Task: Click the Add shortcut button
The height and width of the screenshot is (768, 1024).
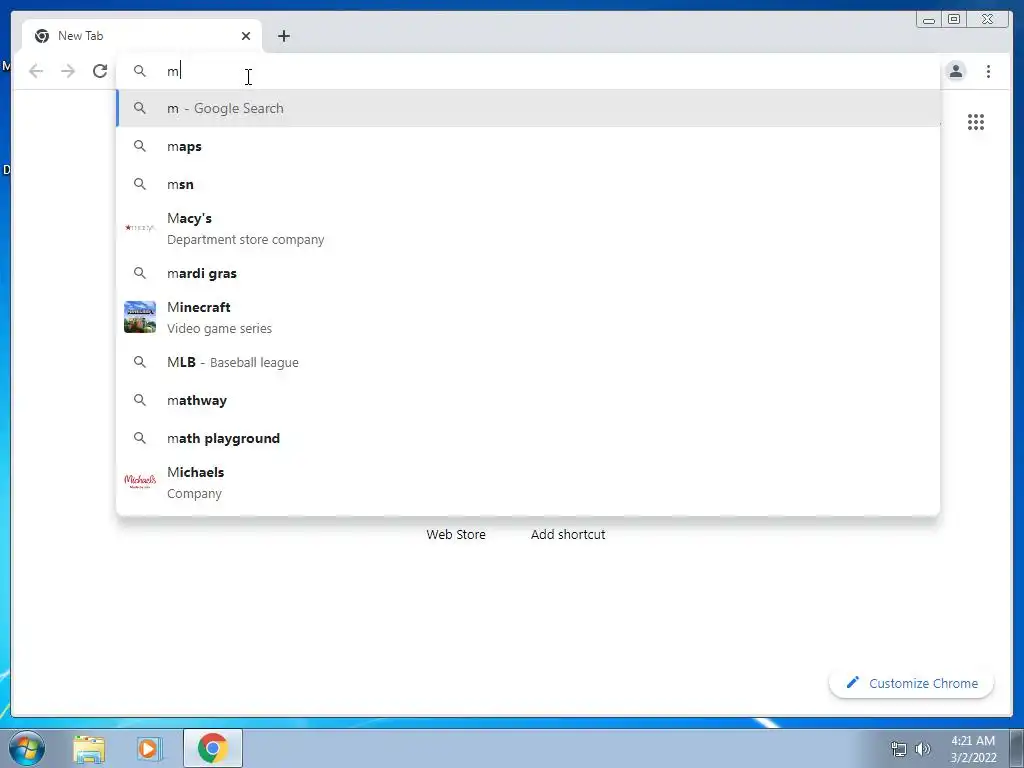Action: tap(568, 534)
